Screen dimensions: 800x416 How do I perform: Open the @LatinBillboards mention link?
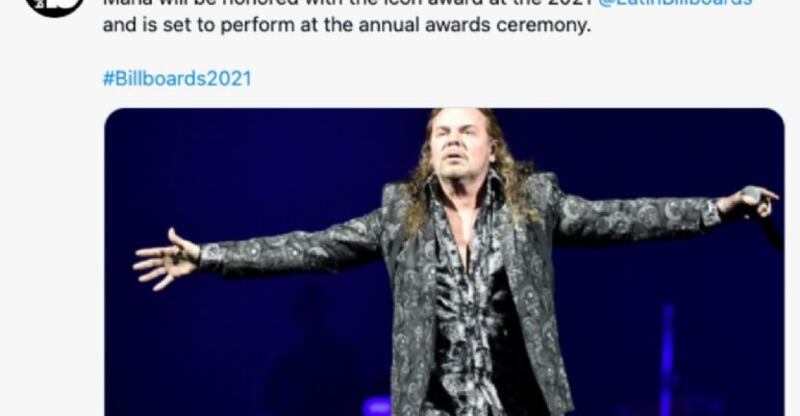(675, 3)
